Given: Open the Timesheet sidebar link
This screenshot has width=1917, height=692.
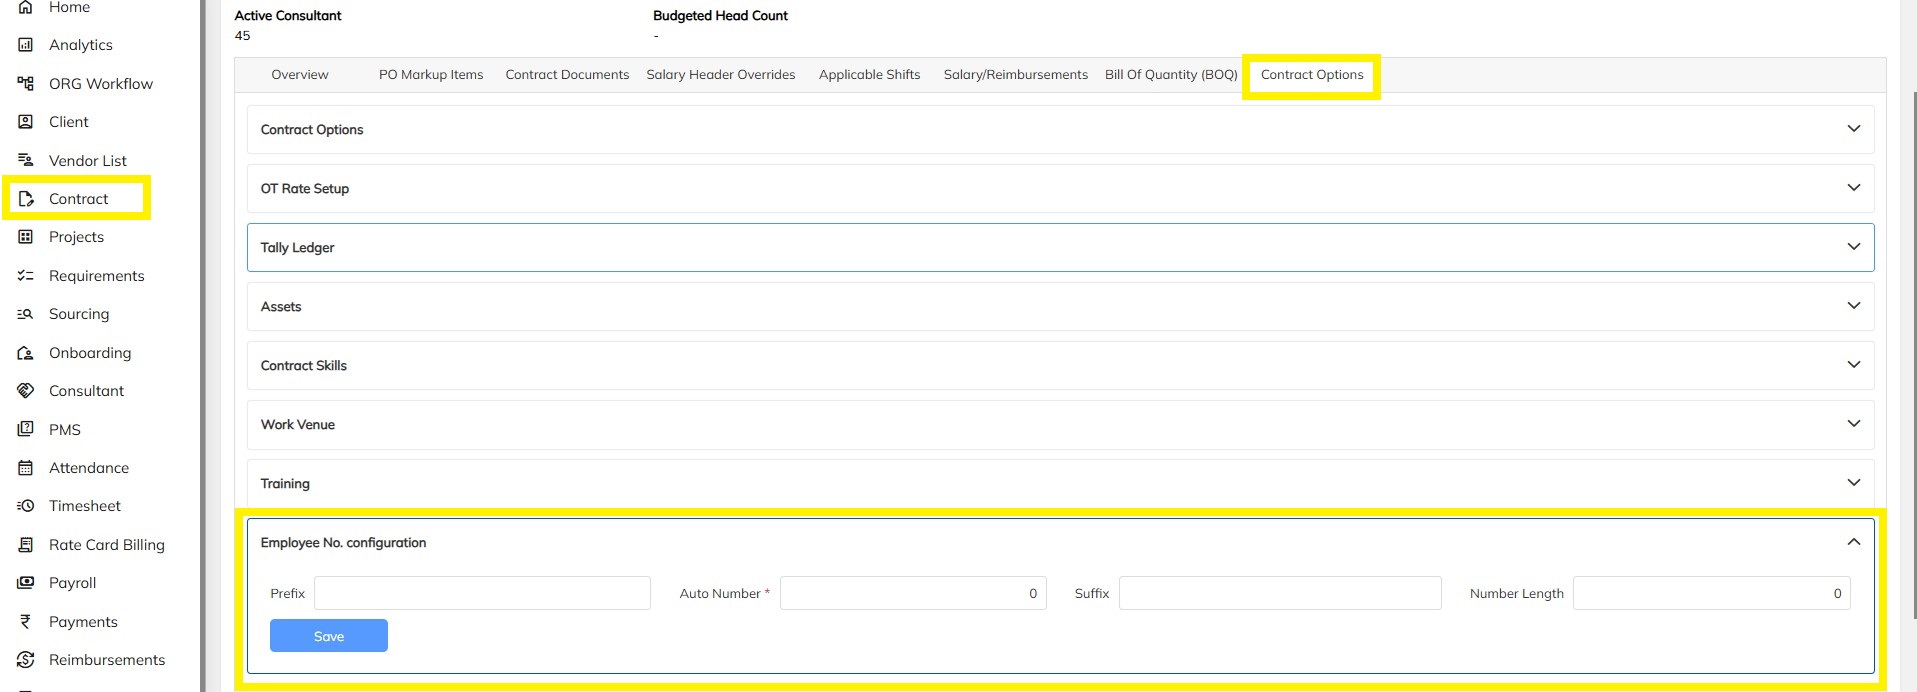Looking at the screenshot, I should (85, 506).
